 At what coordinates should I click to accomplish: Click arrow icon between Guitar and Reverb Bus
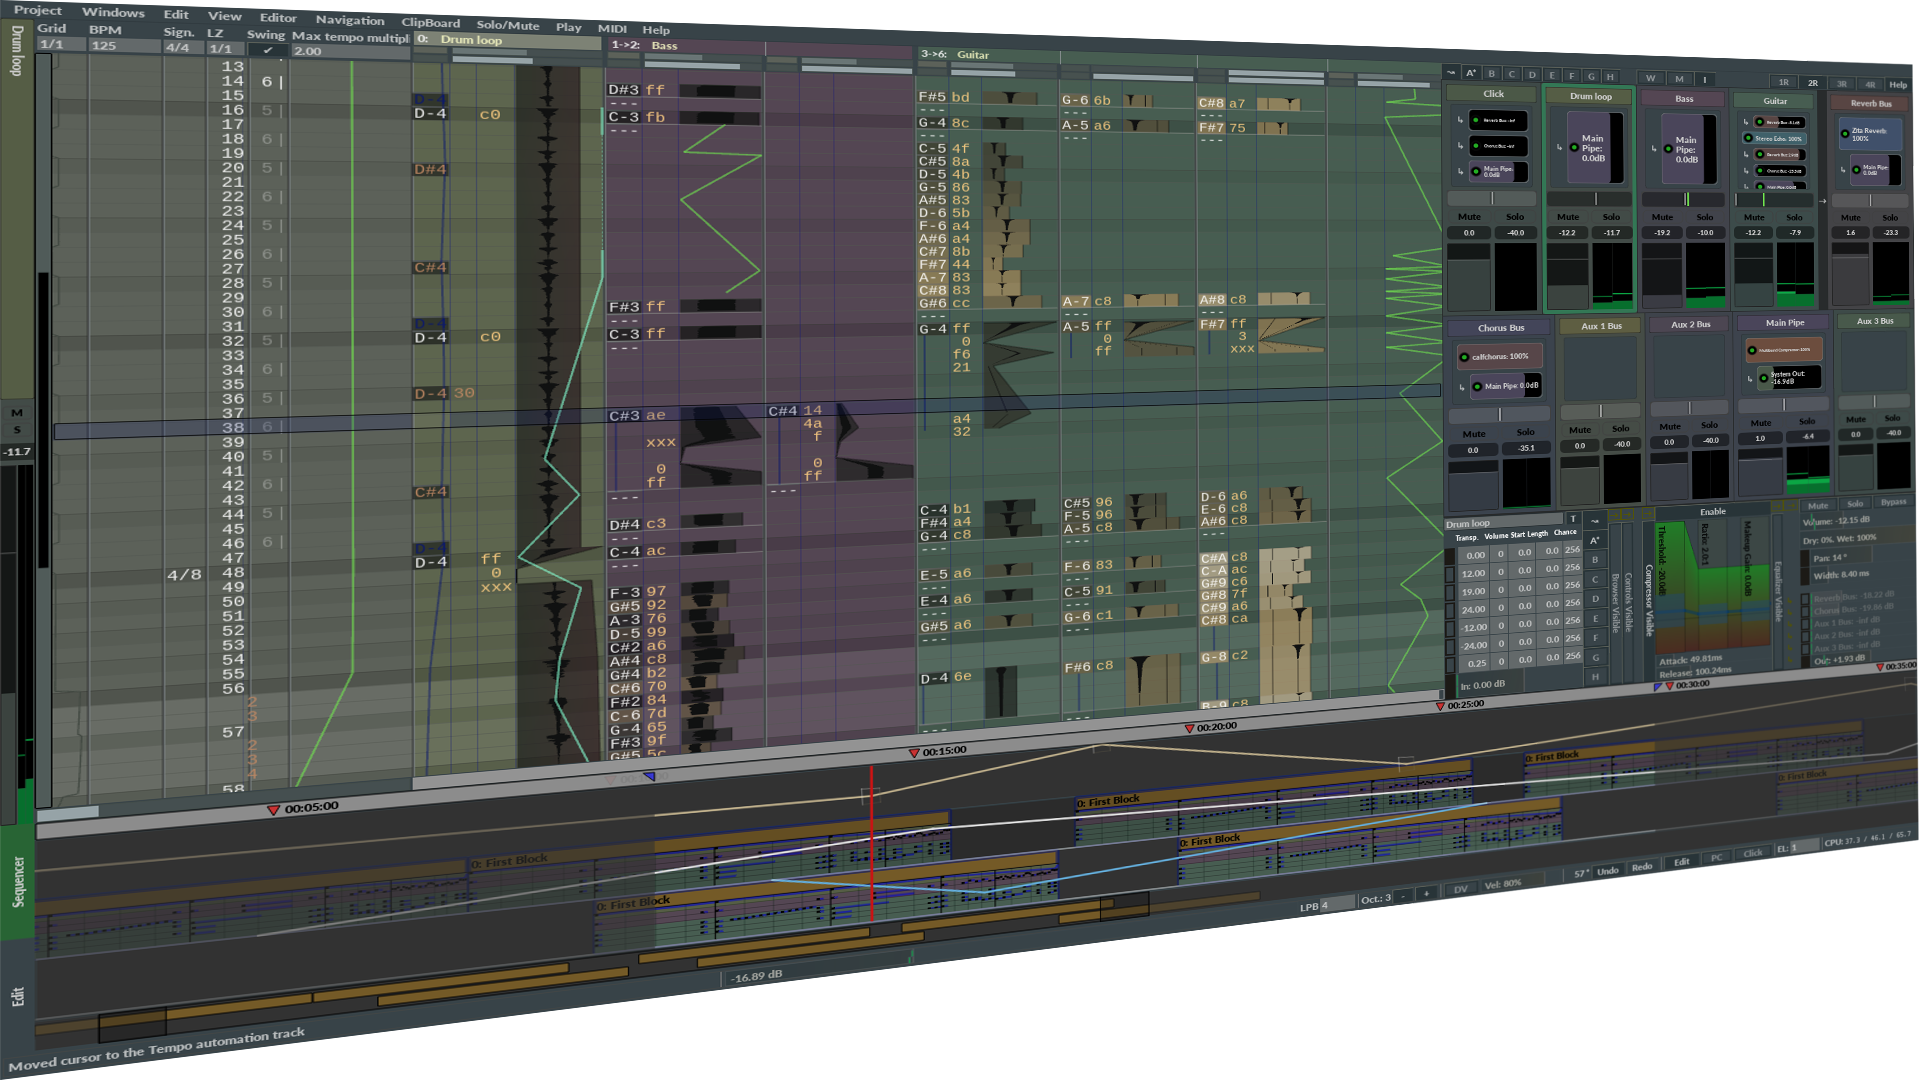pos(1822,201)
